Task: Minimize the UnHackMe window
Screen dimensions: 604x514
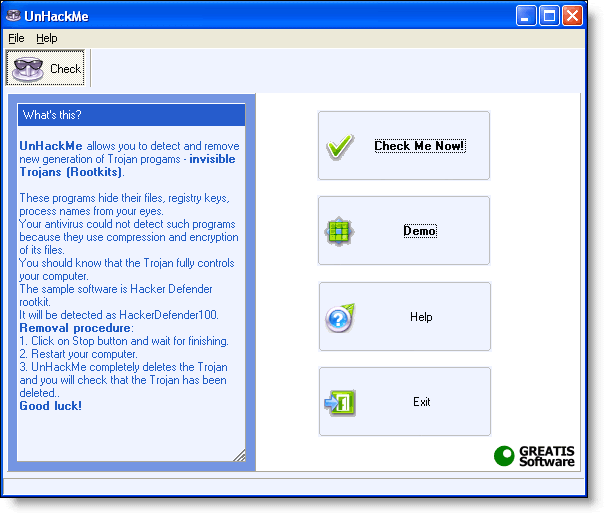Action: 525,16
